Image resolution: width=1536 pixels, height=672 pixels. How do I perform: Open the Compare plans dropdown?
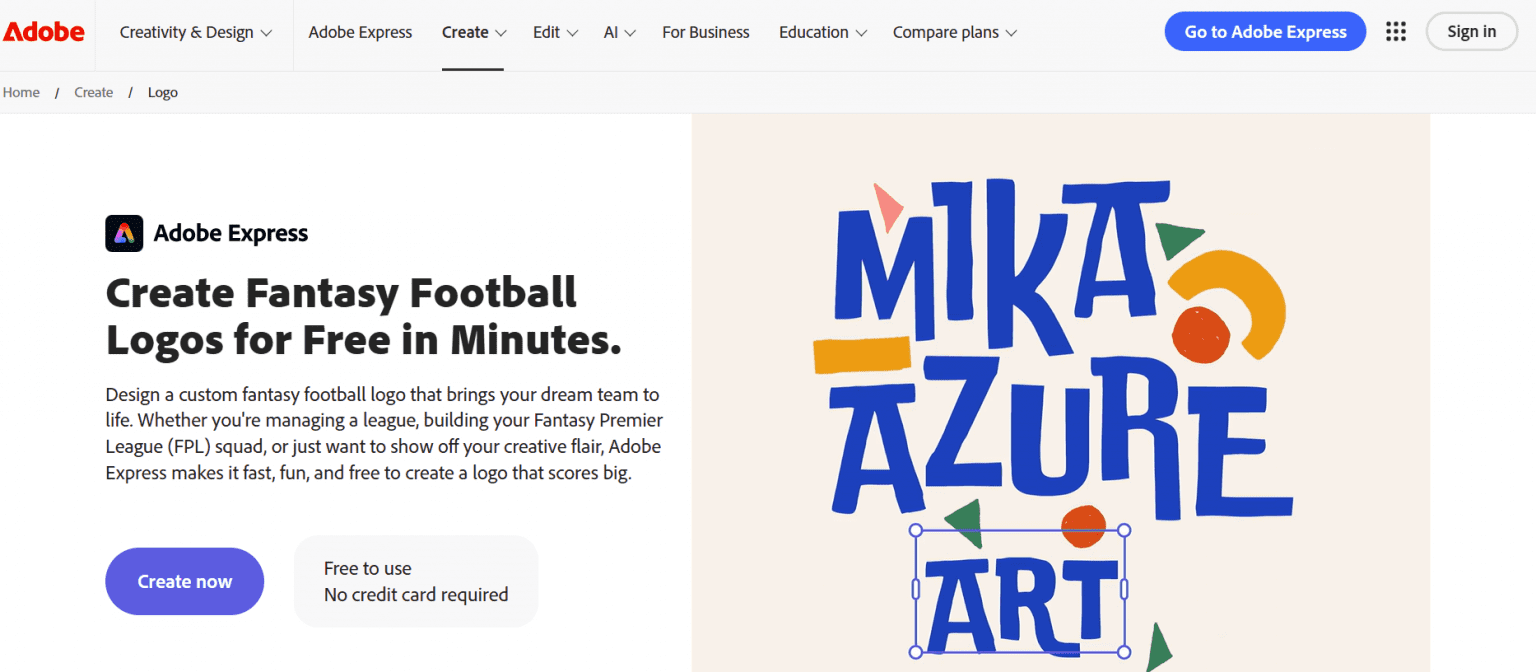point(954,32)
